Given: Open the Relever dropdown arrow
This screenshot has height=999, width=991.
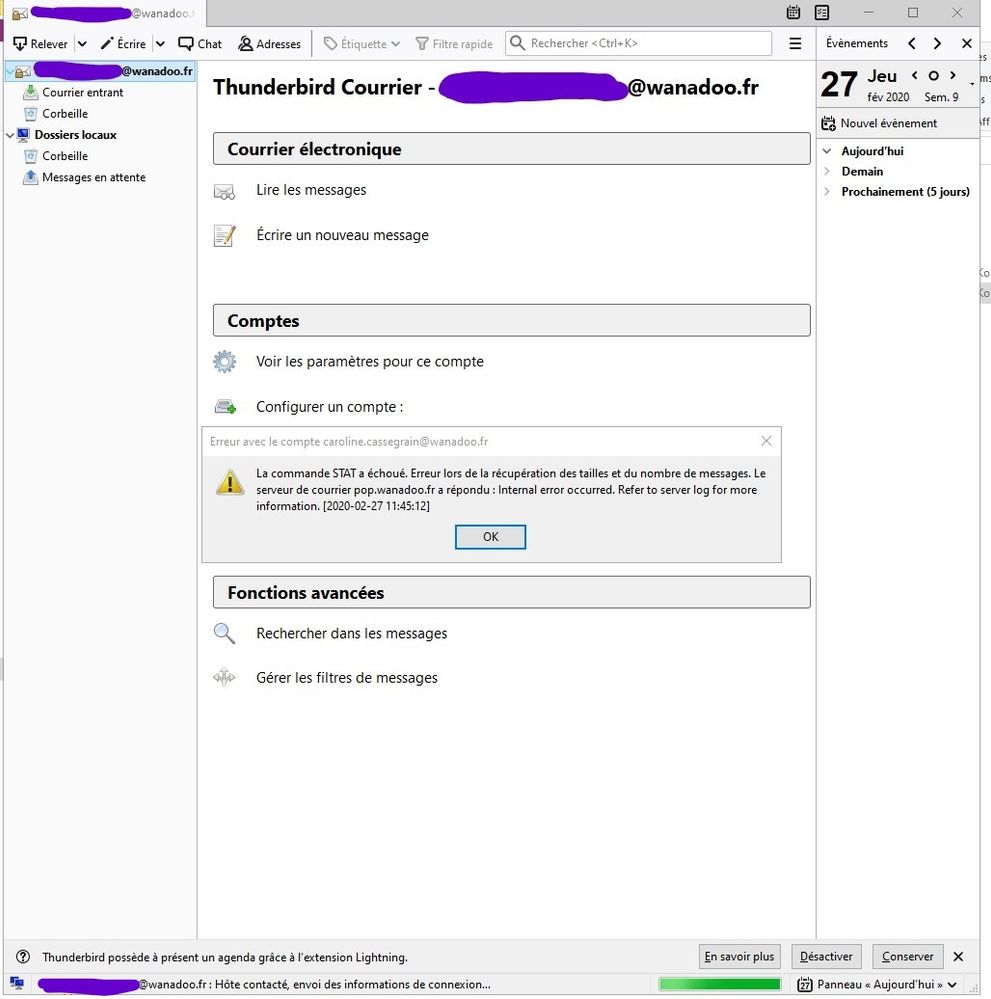Looking at the screenshot, I should tap(82, 44).
